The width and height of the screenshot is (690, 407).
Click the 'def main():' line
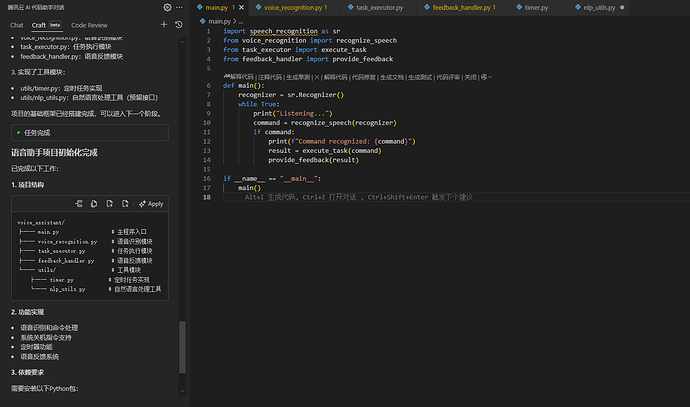(244, 85)
